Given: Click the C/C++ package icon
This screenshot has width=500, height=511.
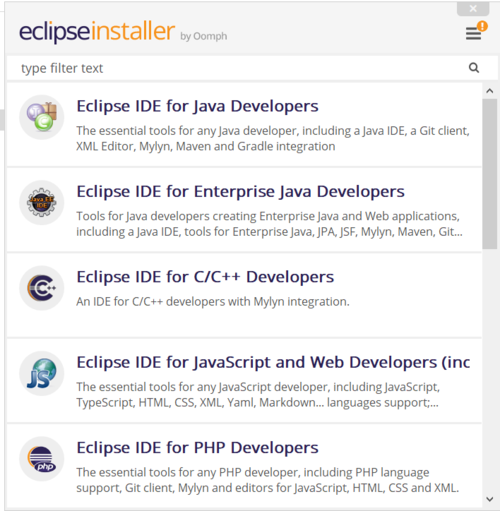Looking at the screenshot, I should pyautogui.click(x=42, y=288).
